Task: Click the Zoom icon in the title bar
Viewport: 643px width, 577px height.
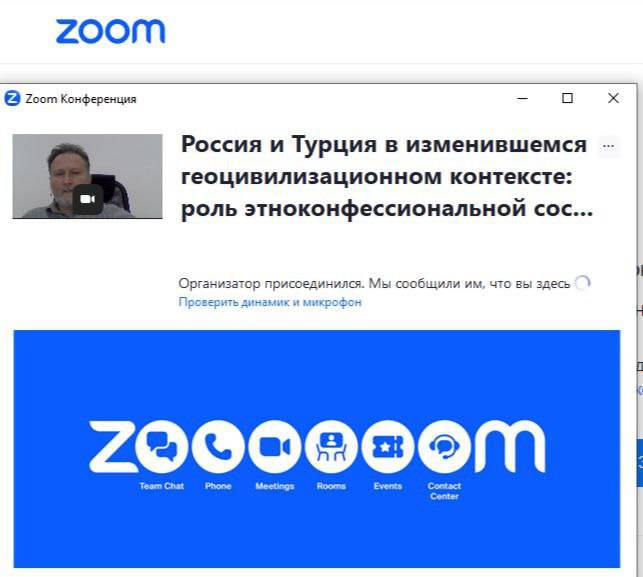Action: tap(12, 98)
